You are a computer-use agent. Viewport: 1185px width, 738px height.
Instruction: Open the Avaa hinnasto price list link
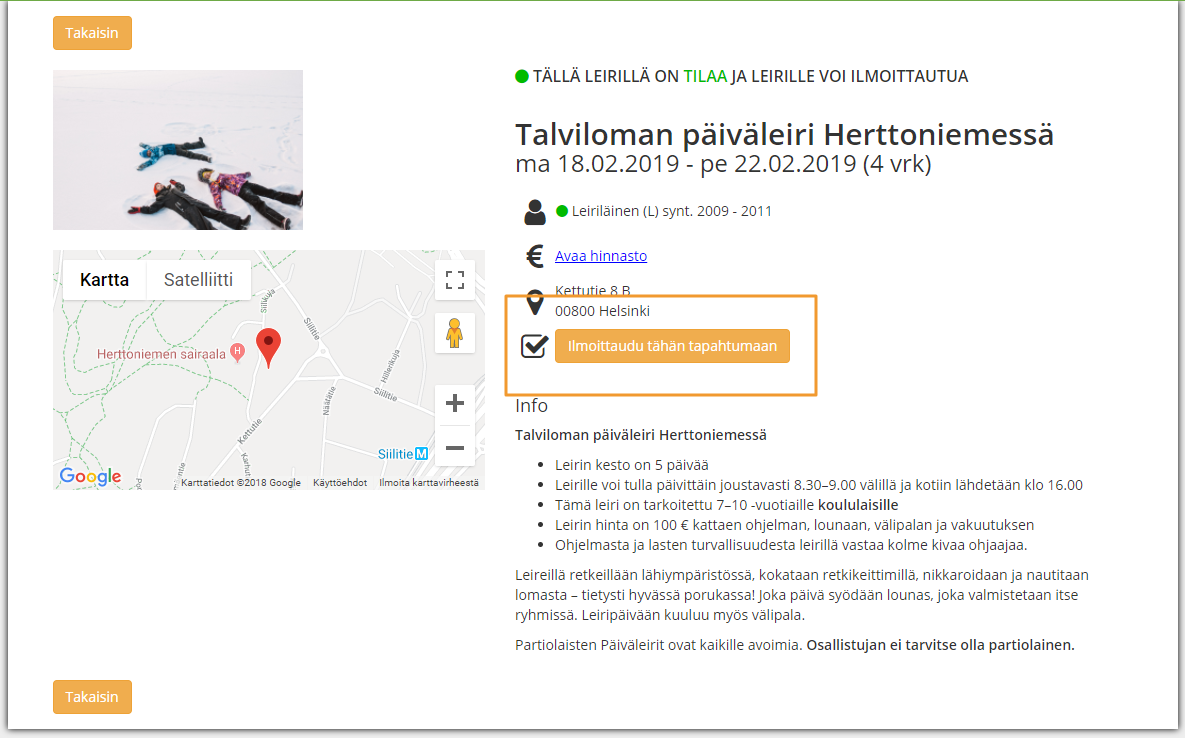click(x=601, y=256)
